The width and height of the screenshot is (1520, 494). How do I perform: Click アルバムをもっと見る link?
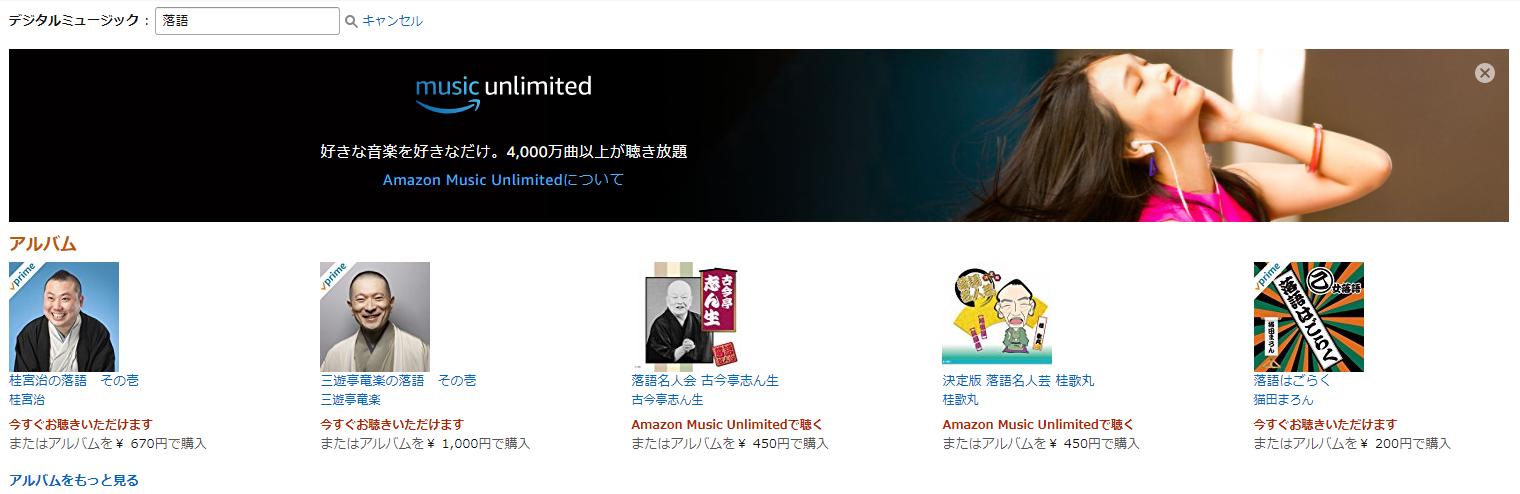click(x=74, y=481)
